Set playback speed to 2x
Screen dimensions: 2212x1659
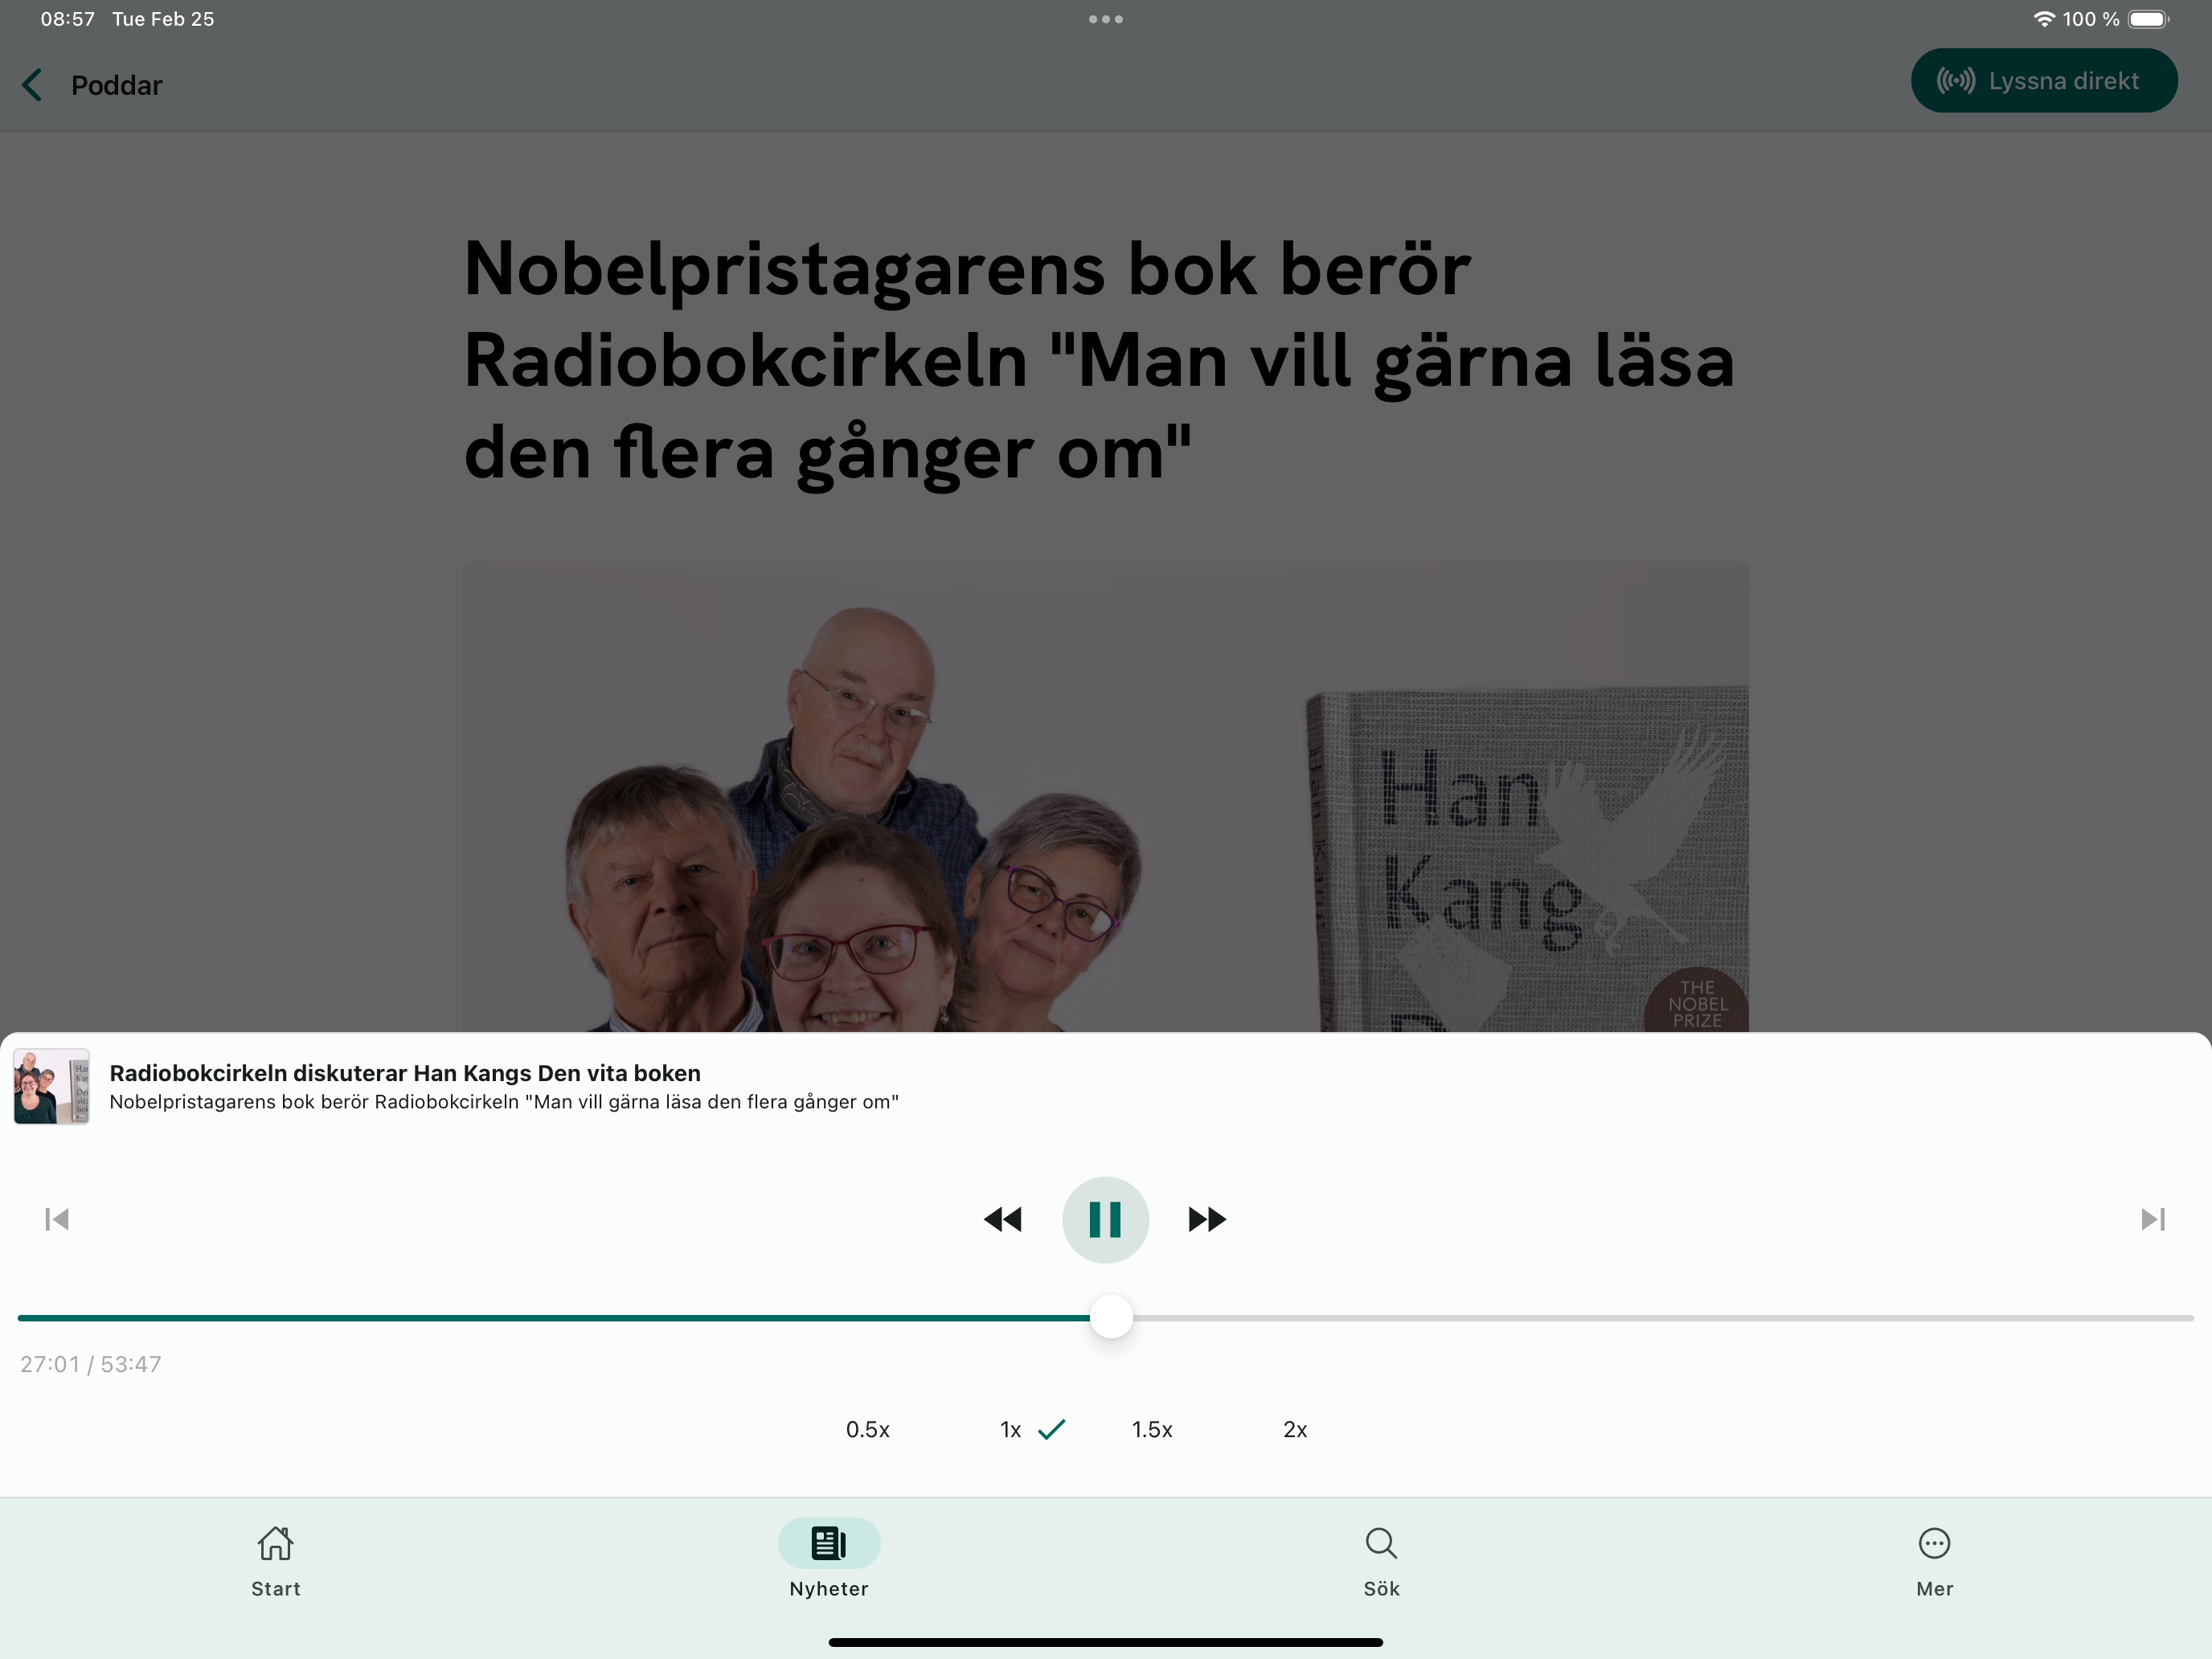pos(1295,1430)
